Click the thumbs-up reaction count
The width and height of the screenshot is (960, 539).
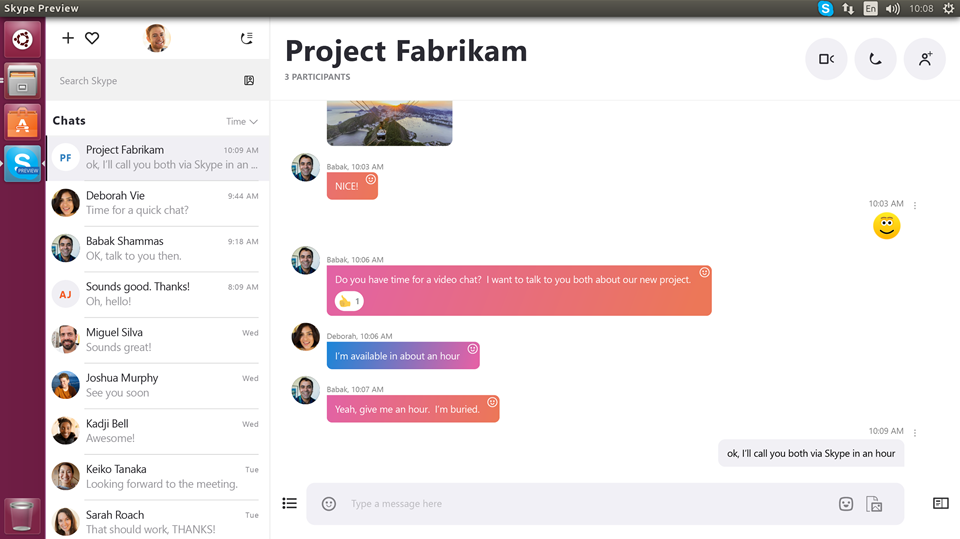[x=349, y=301]
